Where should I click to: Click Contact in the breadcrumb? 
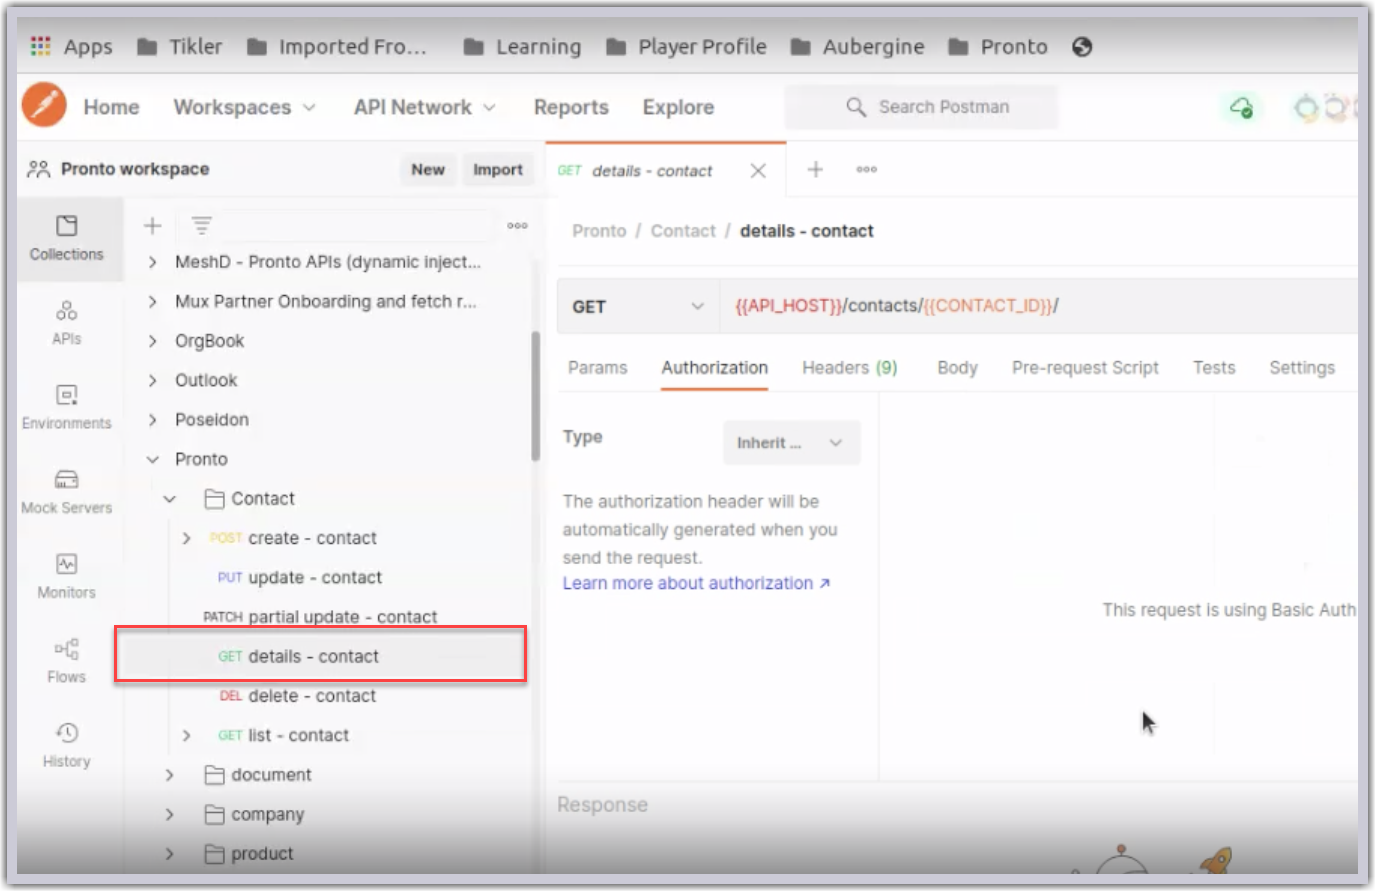pos(683,231)
